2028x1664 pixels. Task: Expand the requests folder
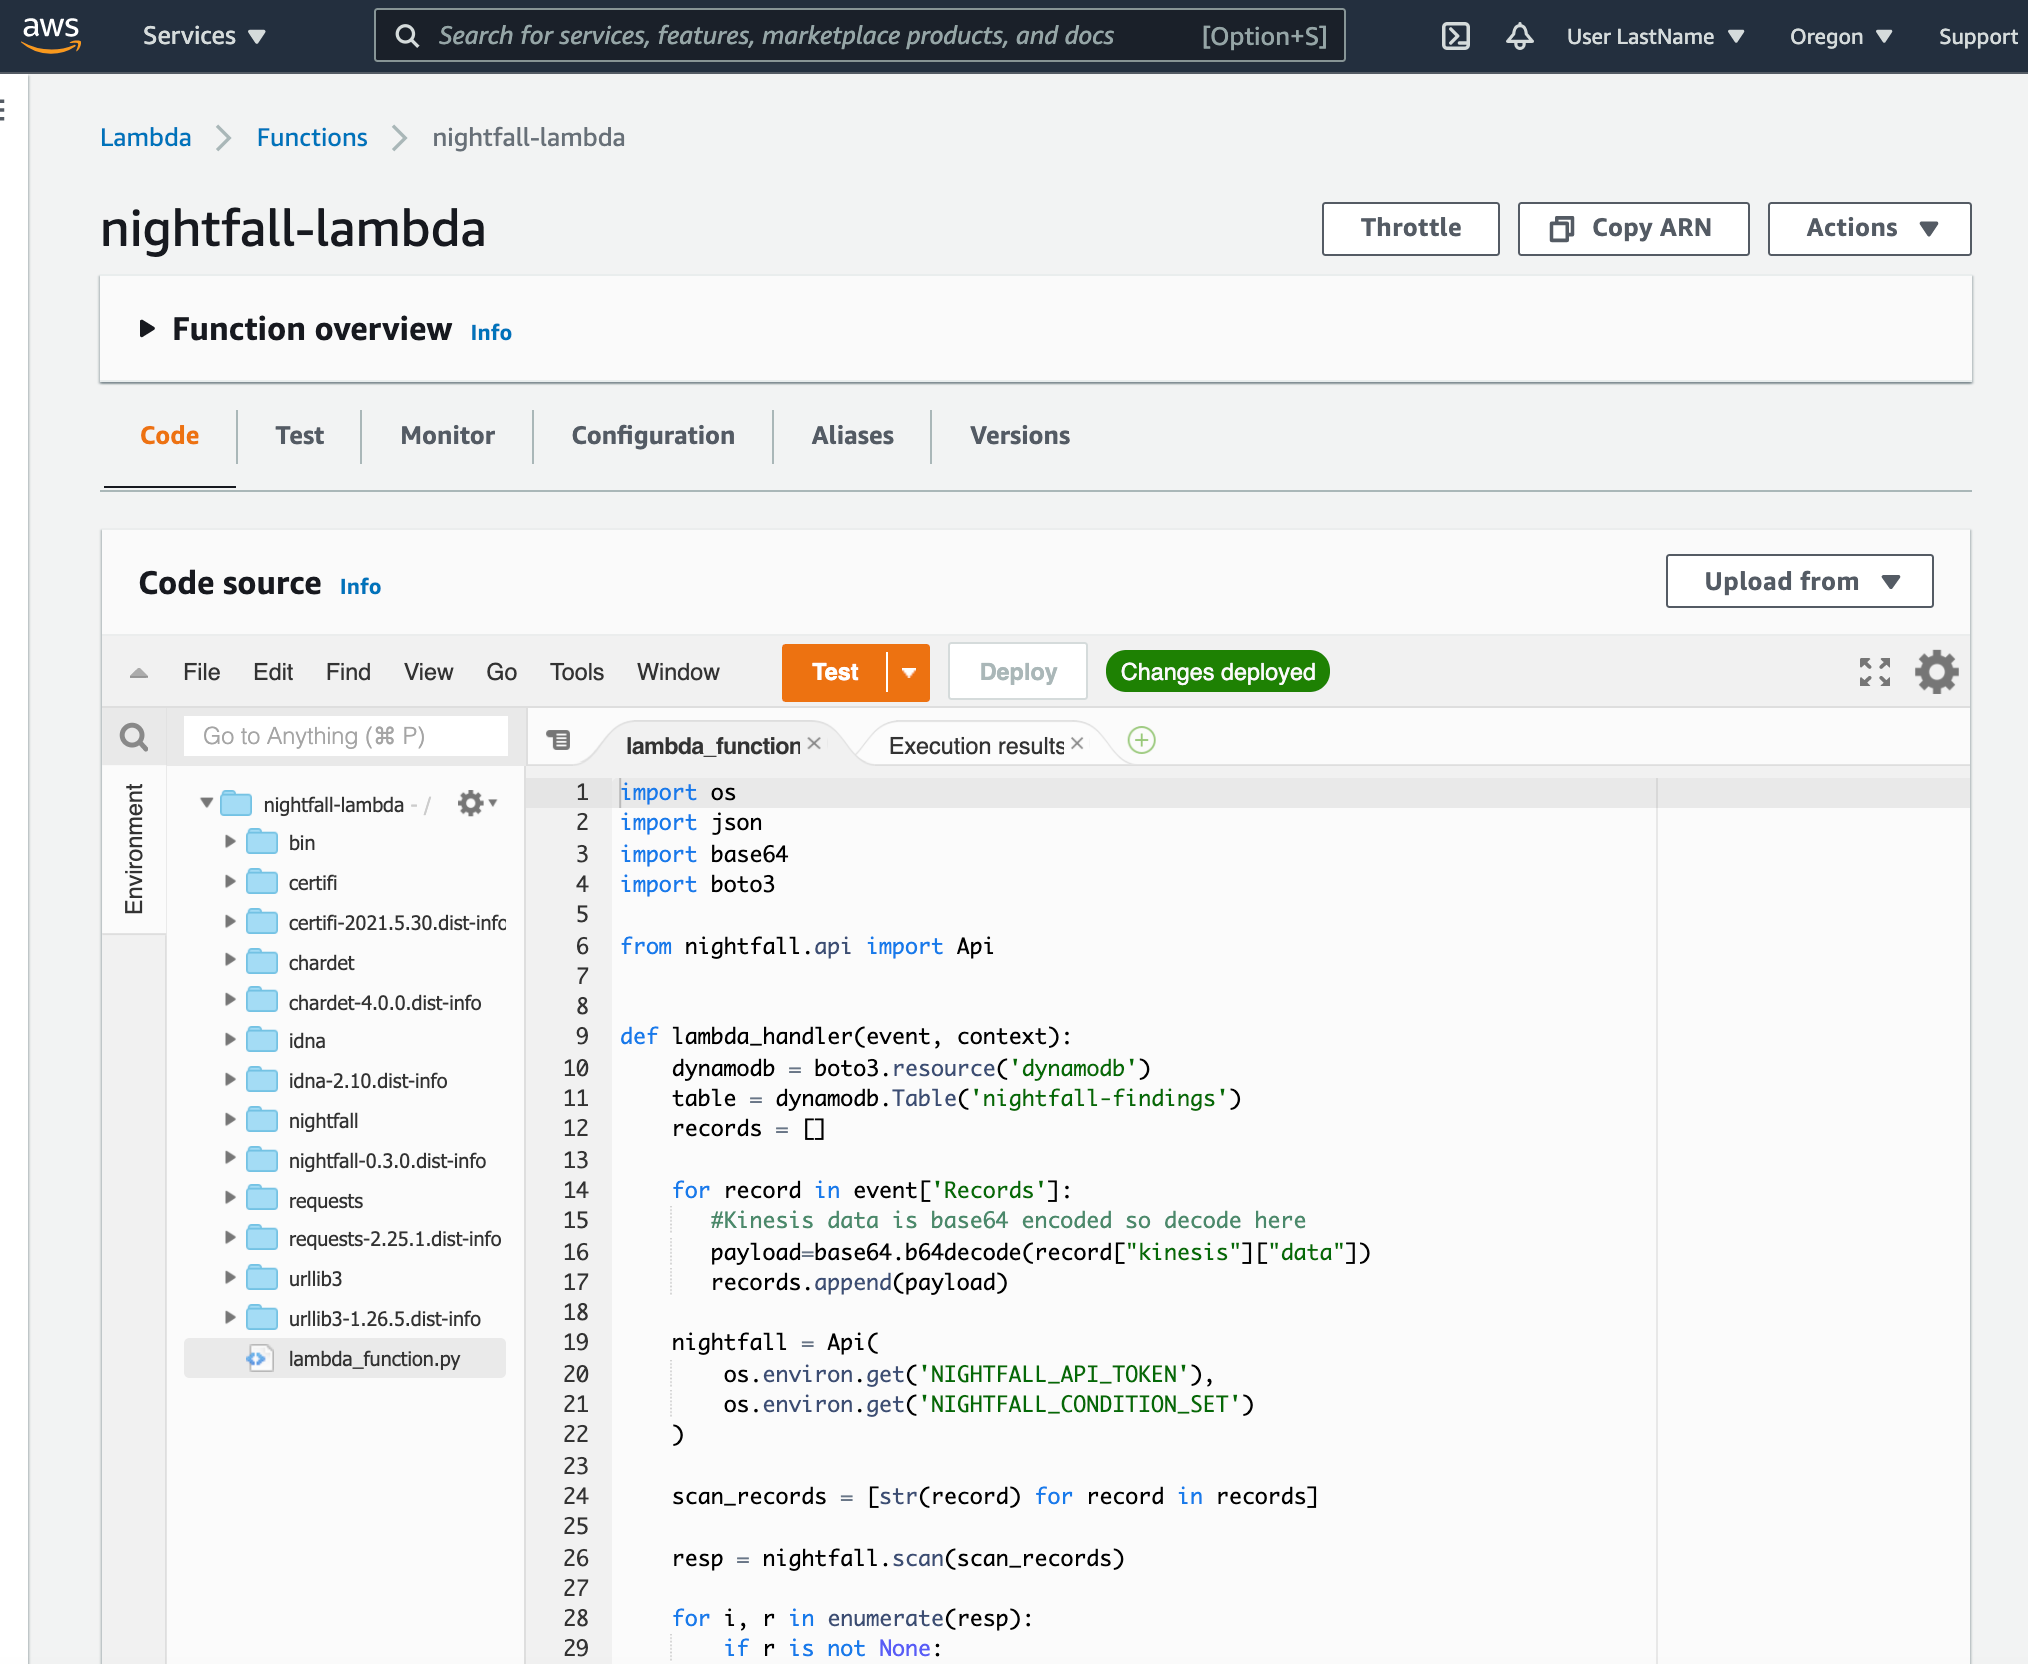pyautogui.click(x=230, y=1198)
